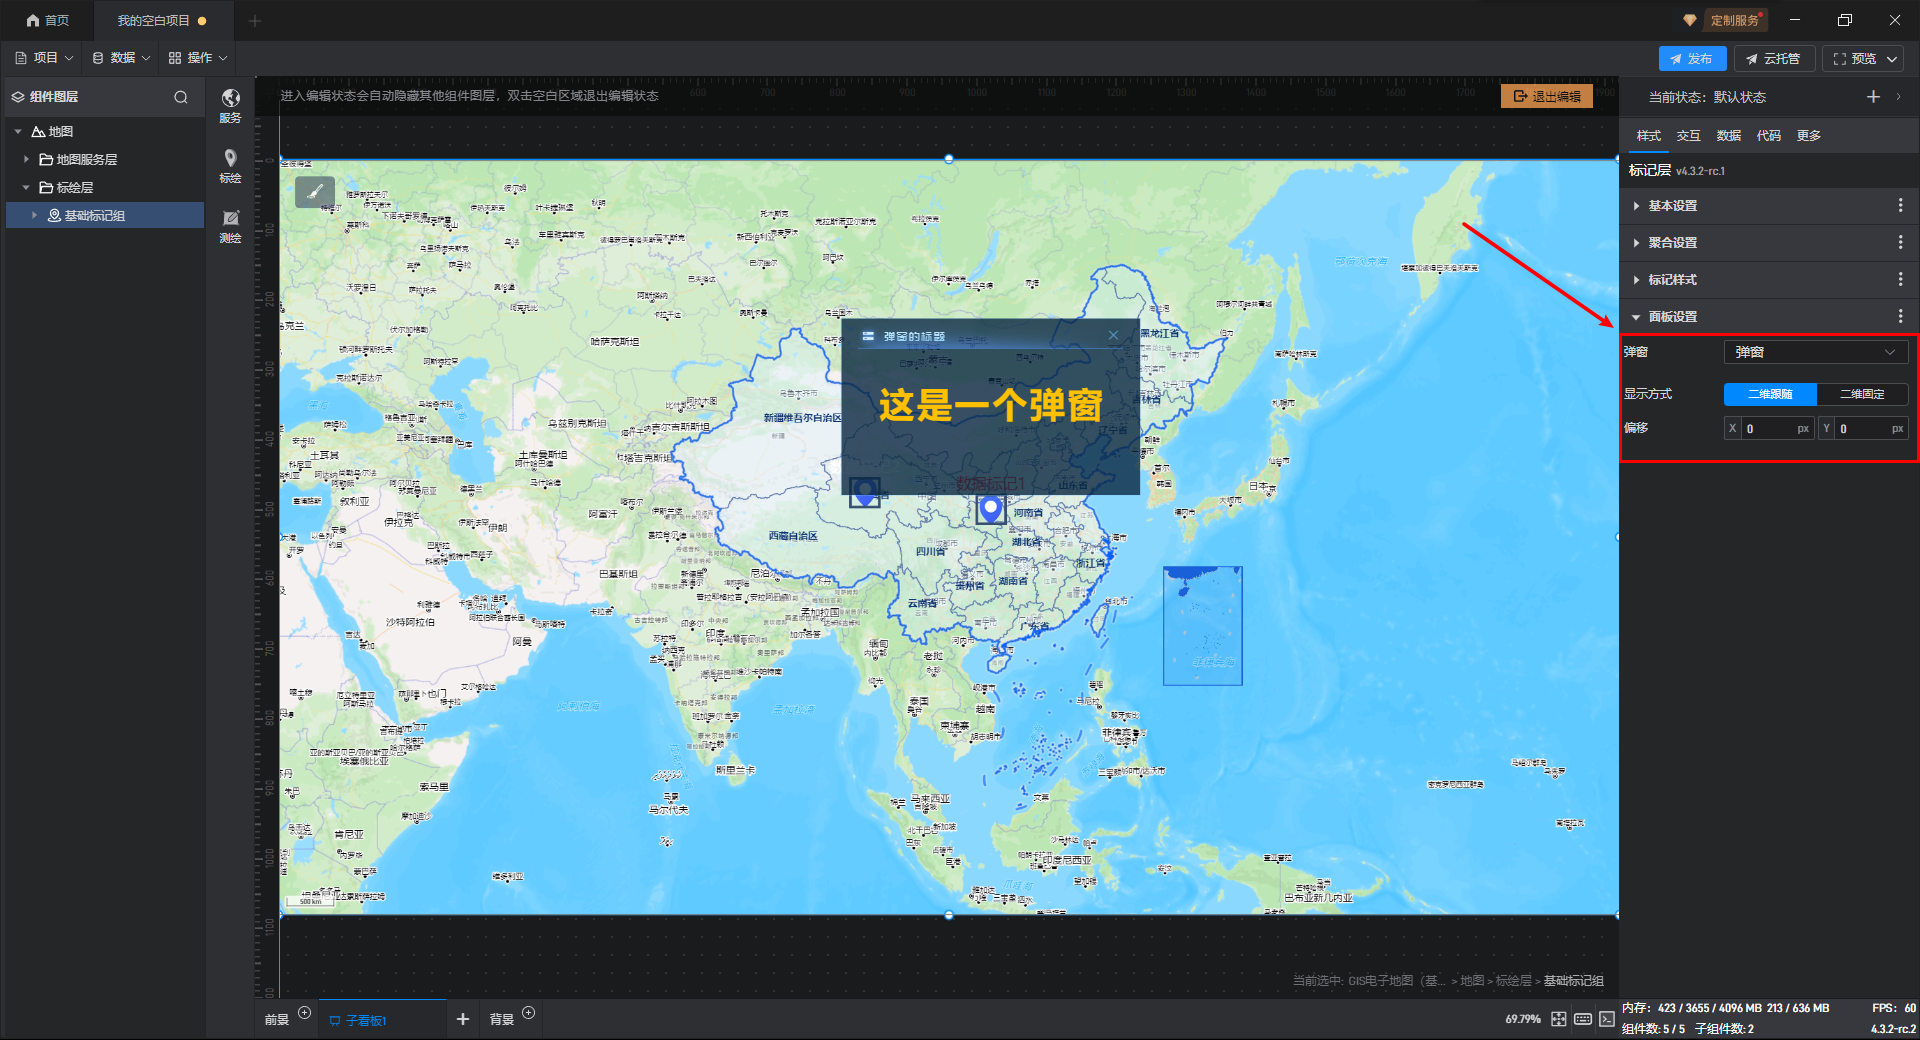Open the 数据 menu in the toolbar
Image resolution: width=1920 pixels, height=1040 pixels.
tap(121, 58)
